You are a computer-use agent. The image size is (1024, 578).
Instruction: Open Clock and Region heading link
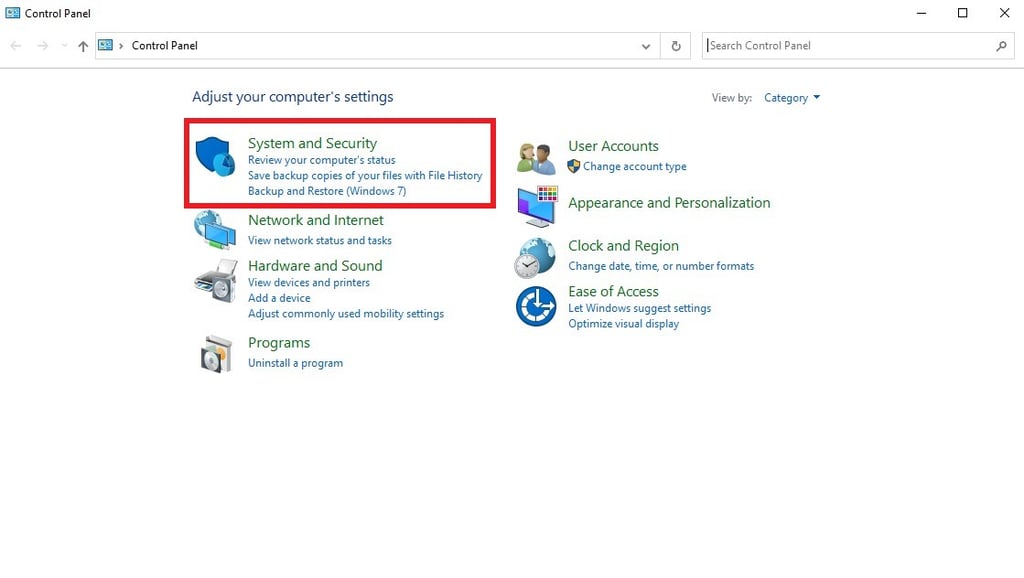623,246
